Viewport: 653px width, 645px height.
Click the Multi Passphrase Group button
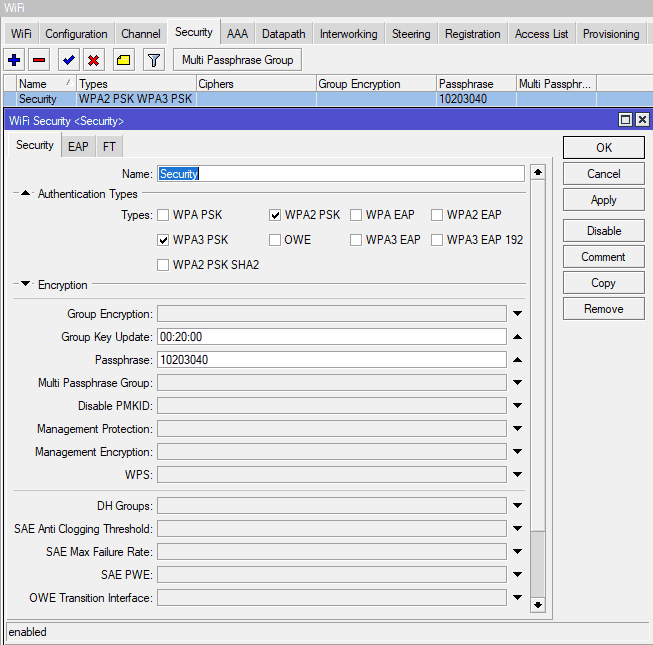[x=237, y=60]
